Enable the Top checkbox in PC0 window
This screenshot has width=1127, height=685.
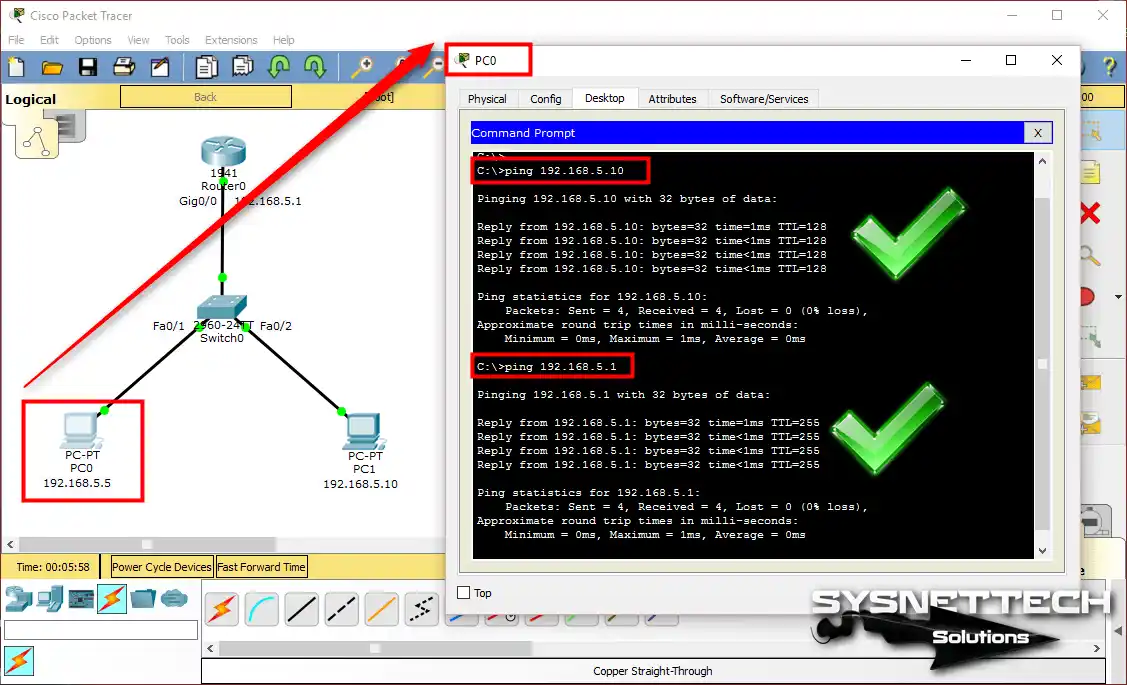(463, 593)
